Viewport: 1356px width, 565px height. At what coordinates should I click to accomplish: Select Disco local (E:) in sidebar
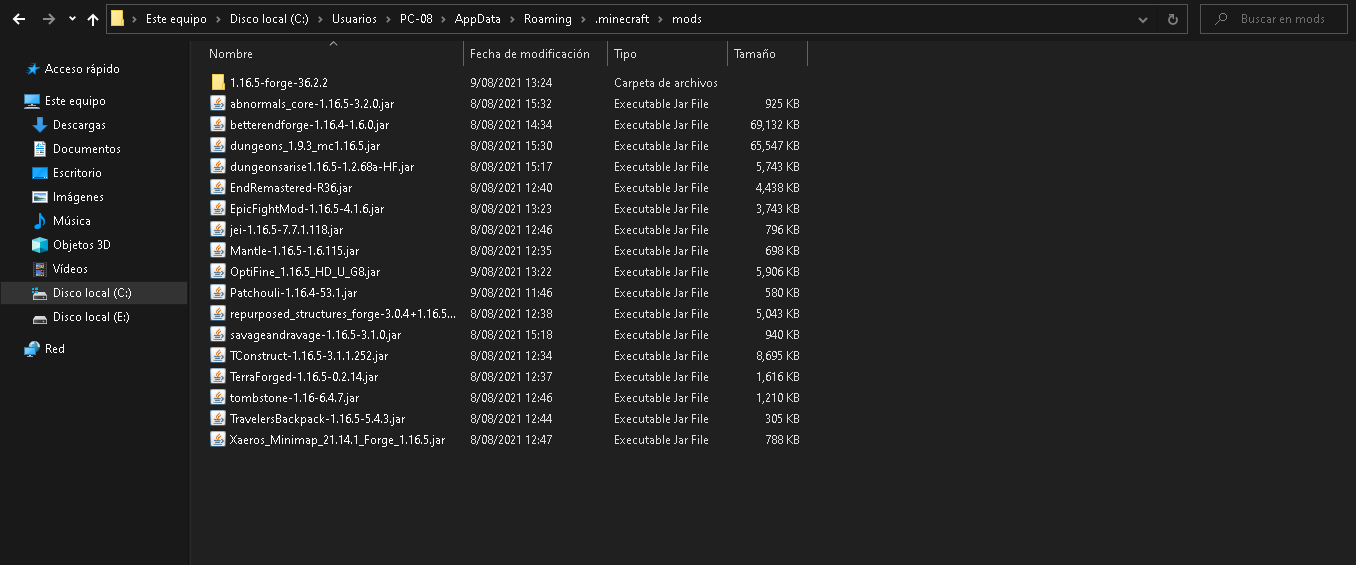point(91,317)
